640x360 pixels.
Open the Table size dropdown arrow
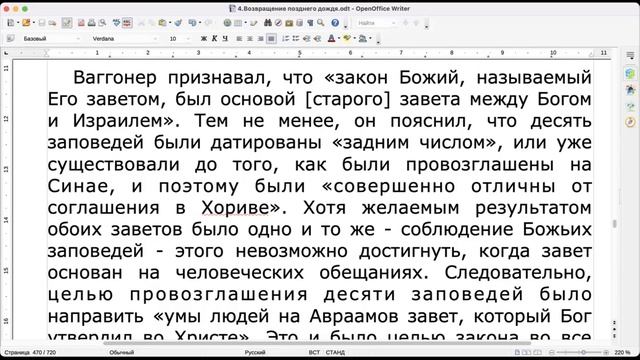245,23
